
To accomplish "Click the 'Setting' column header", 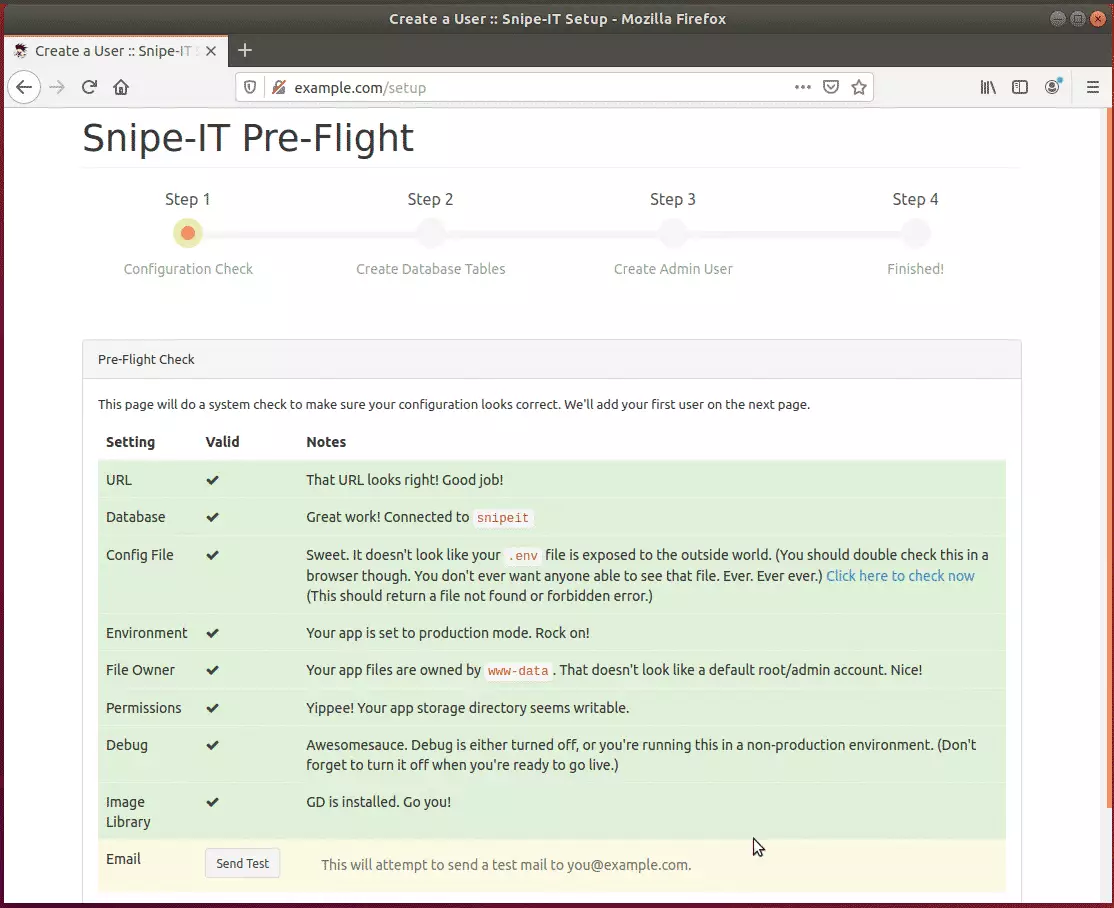I will coord(130,442).
